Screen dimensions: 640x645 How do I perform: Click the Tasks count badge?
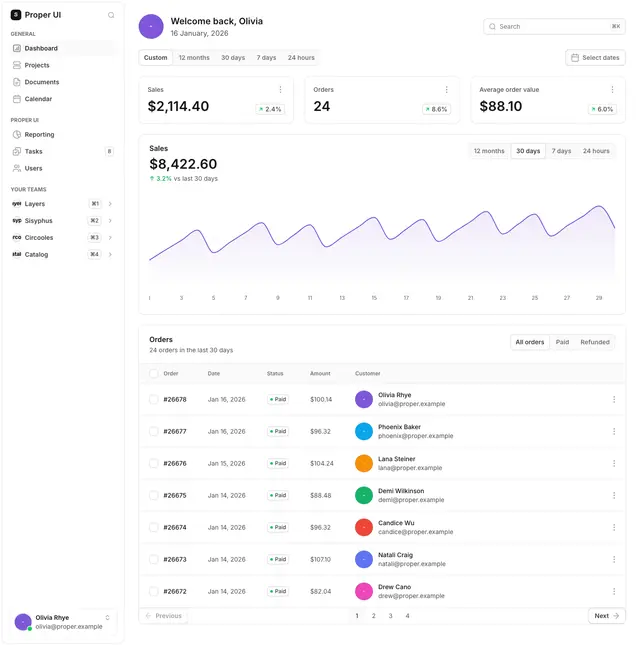(109, 151)
